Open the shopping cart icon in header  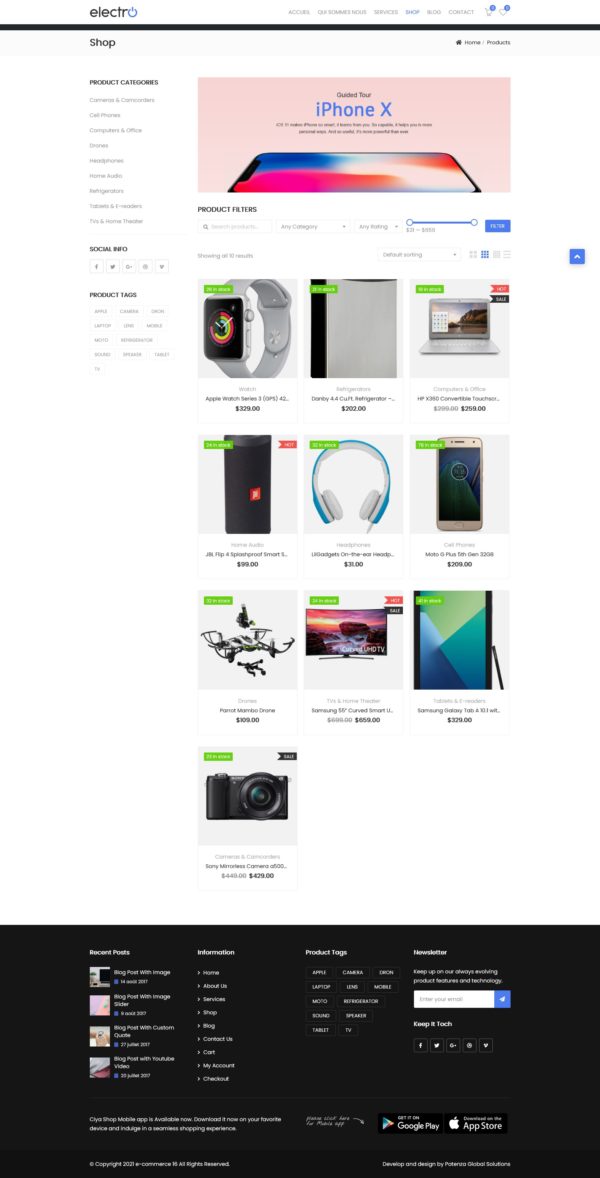[x=488, y=12]
